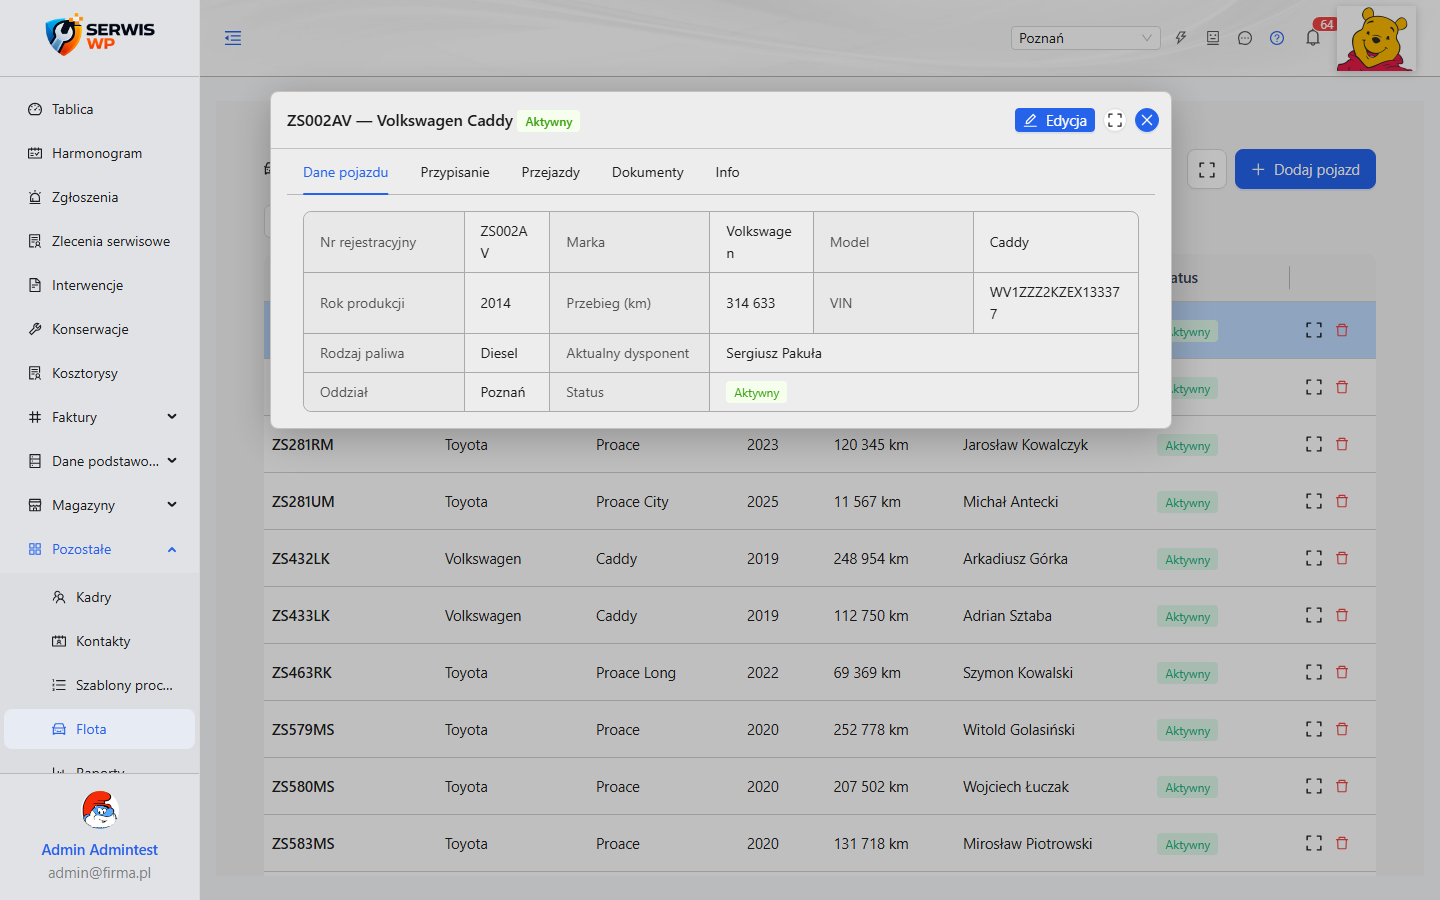Open details icon for row ZS281RM
1440x900 pixels.
1314,444
